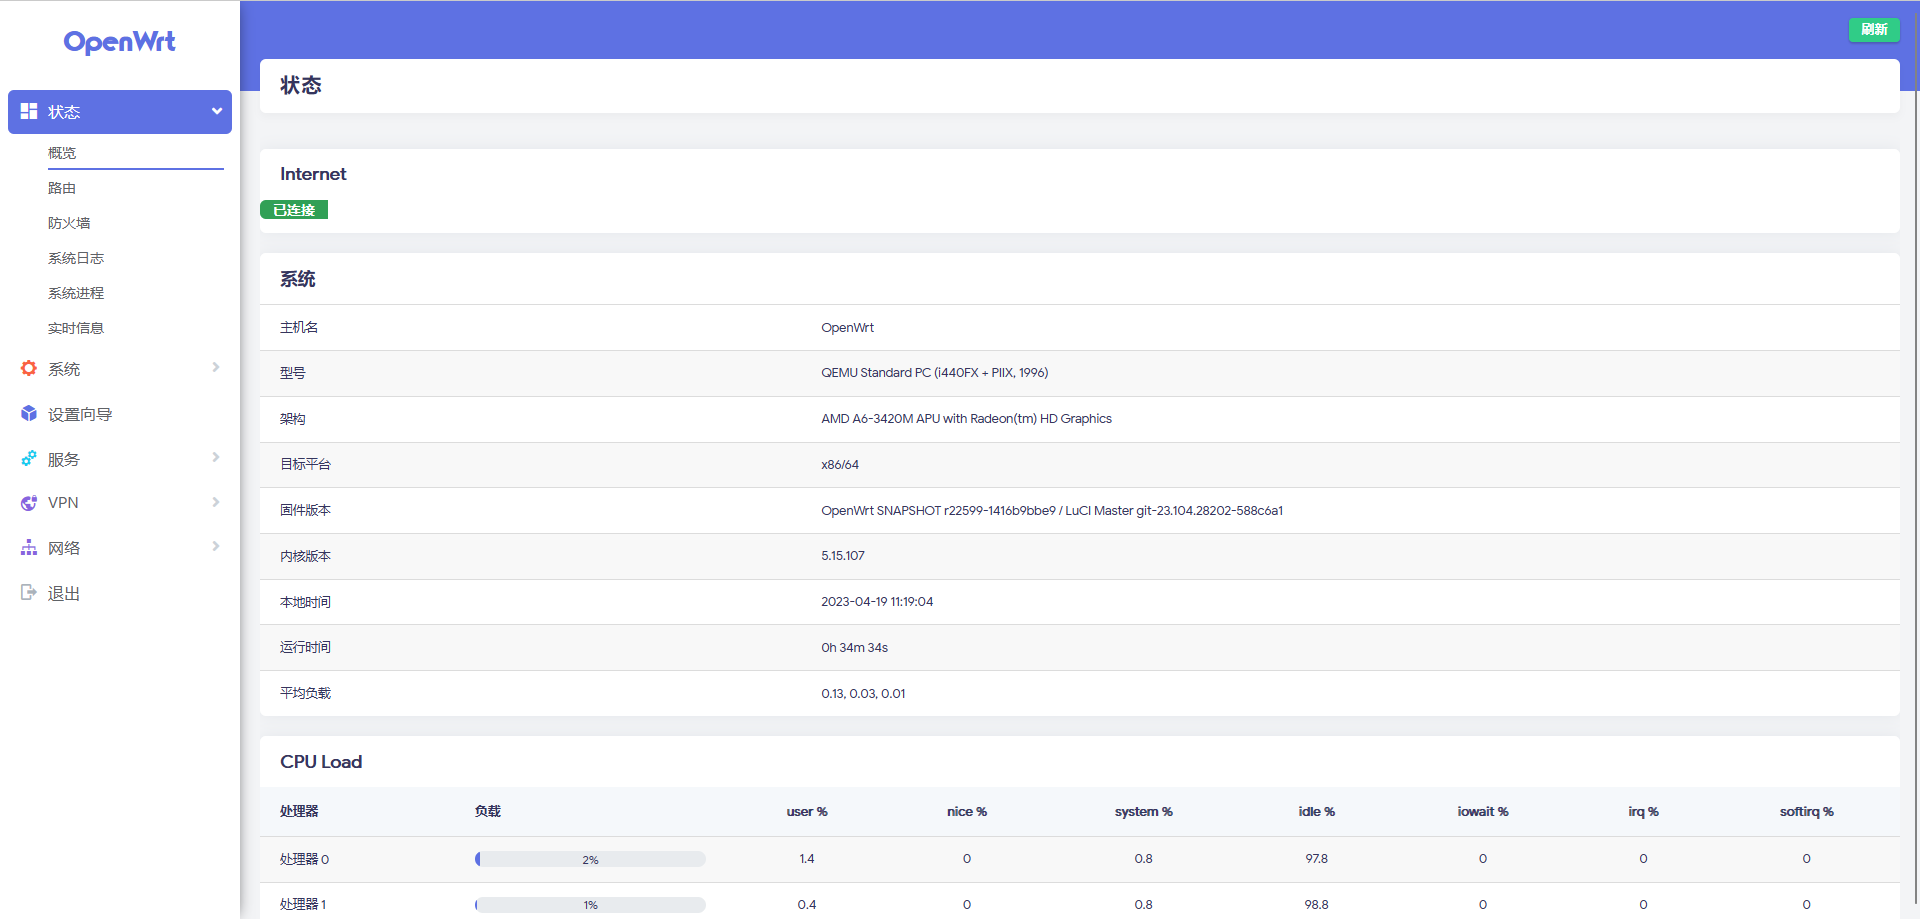Viewport: 1920px width, 919px height.
Task: Click the 固件版本 value text
Action: click(1051, 510)
